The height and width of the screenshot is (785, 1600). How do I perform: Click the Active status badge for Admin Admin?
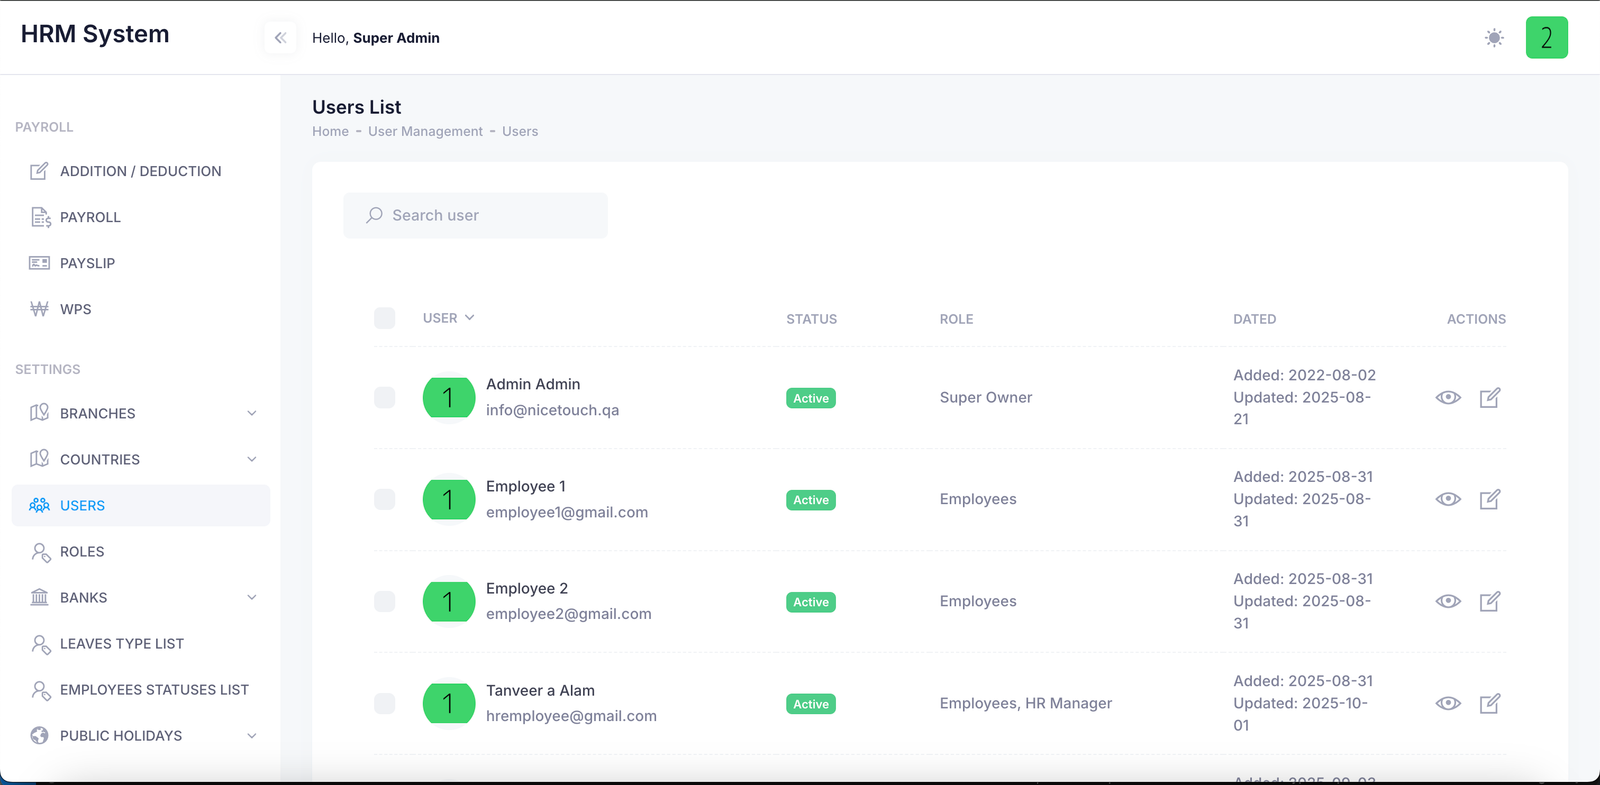click(810, 398)
